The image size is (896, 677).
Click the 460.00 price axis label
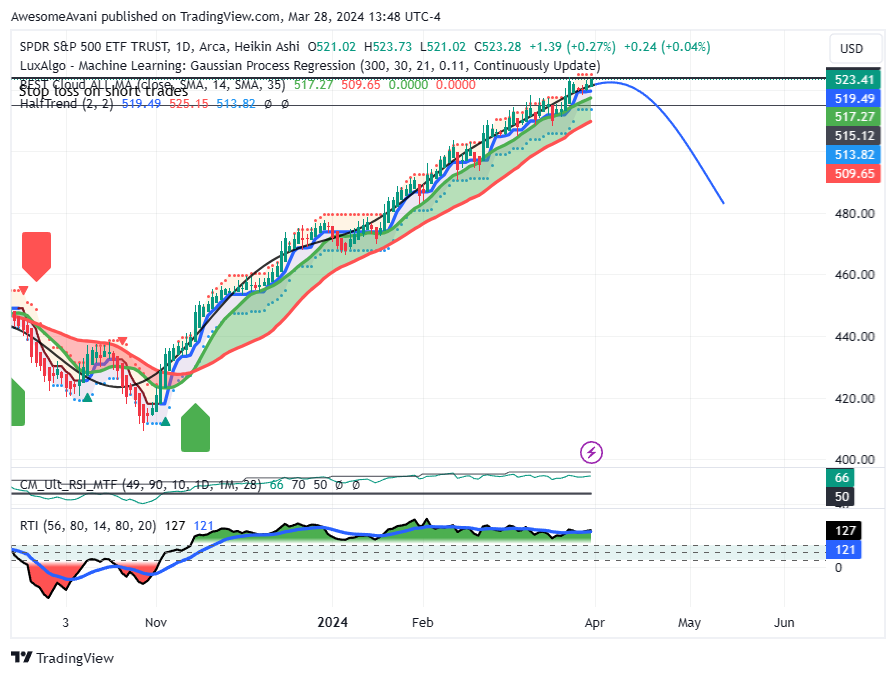[854, 275]
